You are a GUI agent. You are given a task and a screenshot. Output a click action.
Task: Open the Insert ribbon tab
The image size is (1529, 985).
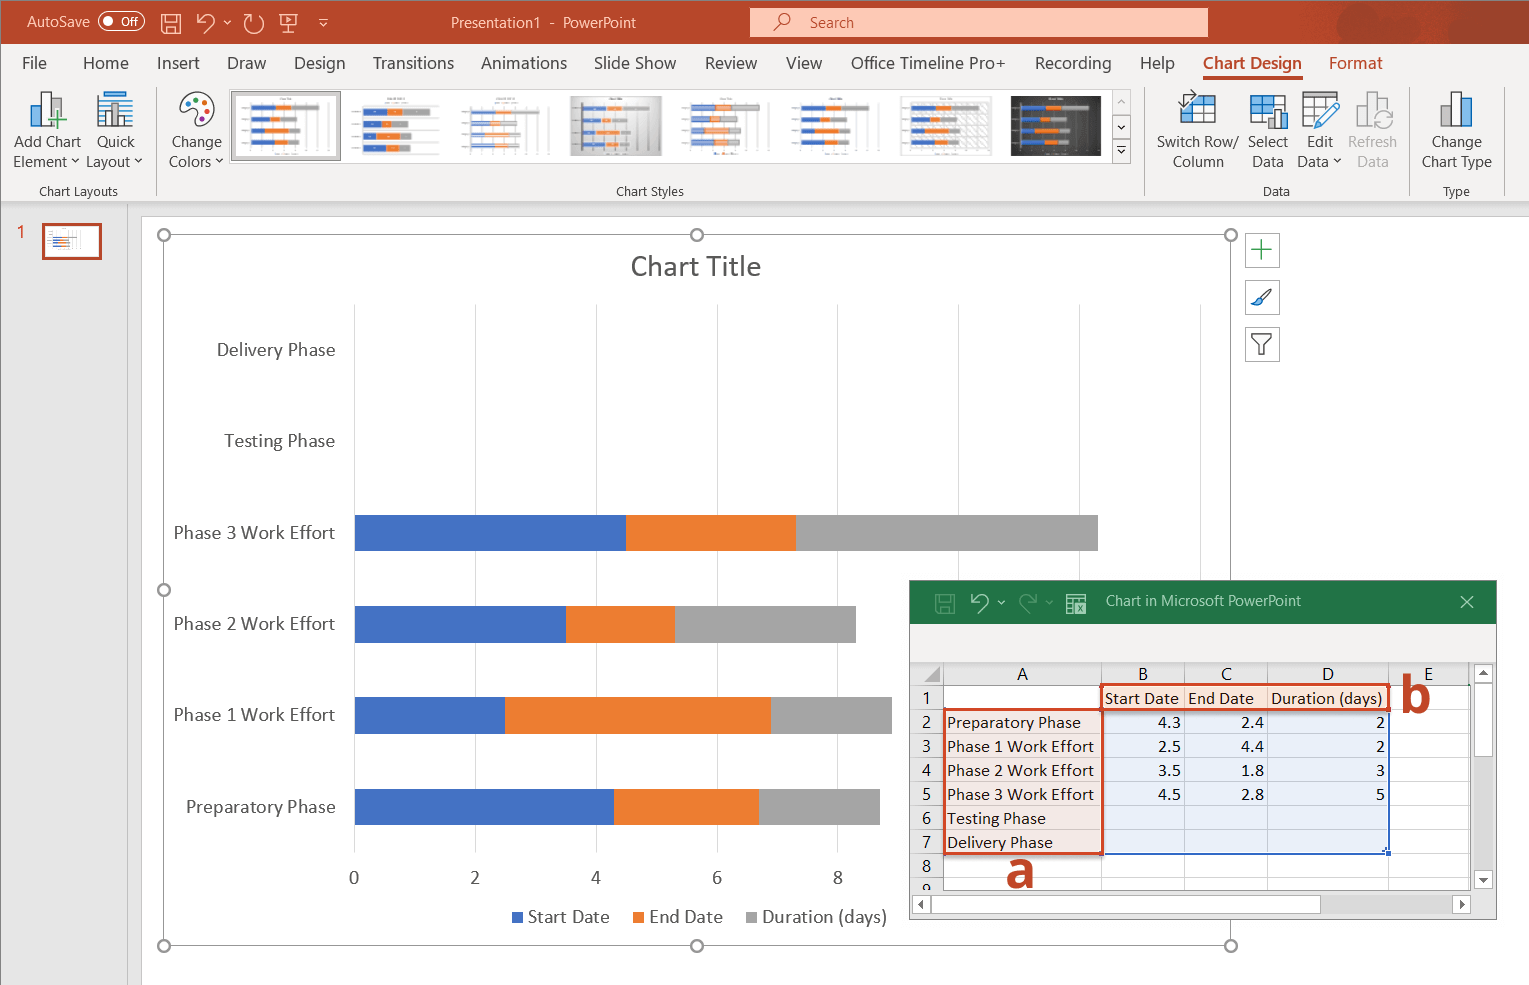pyautogui.click(x=178, y=63)
